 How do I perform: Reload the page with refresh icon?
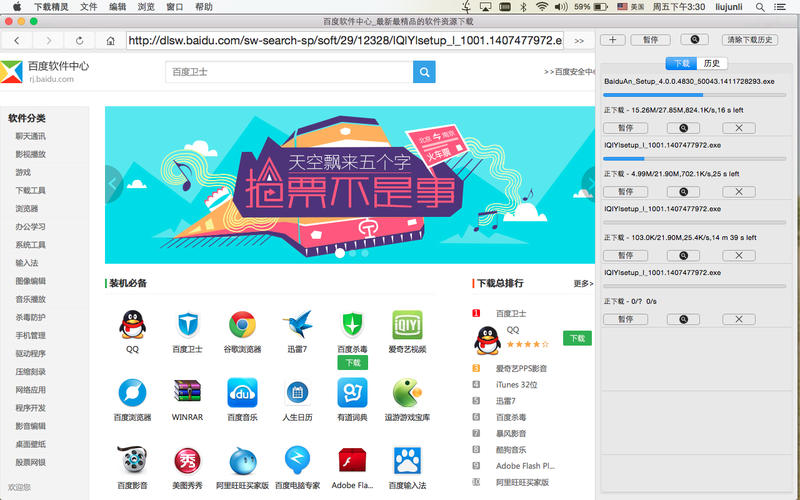point(80,40)
